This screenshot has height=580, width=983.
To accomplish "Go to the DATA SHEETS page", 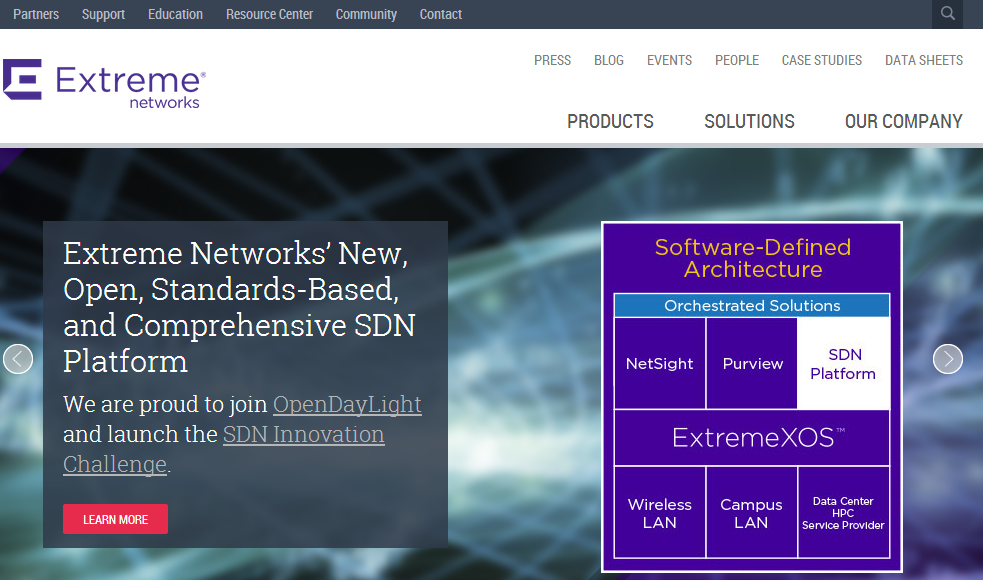I will tap(923, 60).
